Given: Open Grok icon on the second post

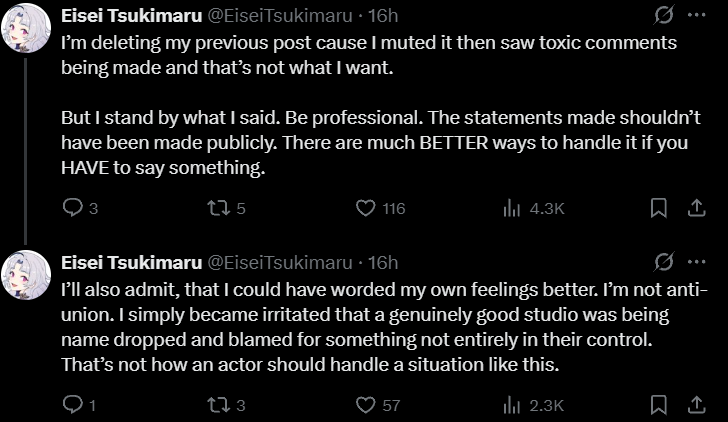Looking at the screenshot, I should pyautogui.click(x=663, y=262).
